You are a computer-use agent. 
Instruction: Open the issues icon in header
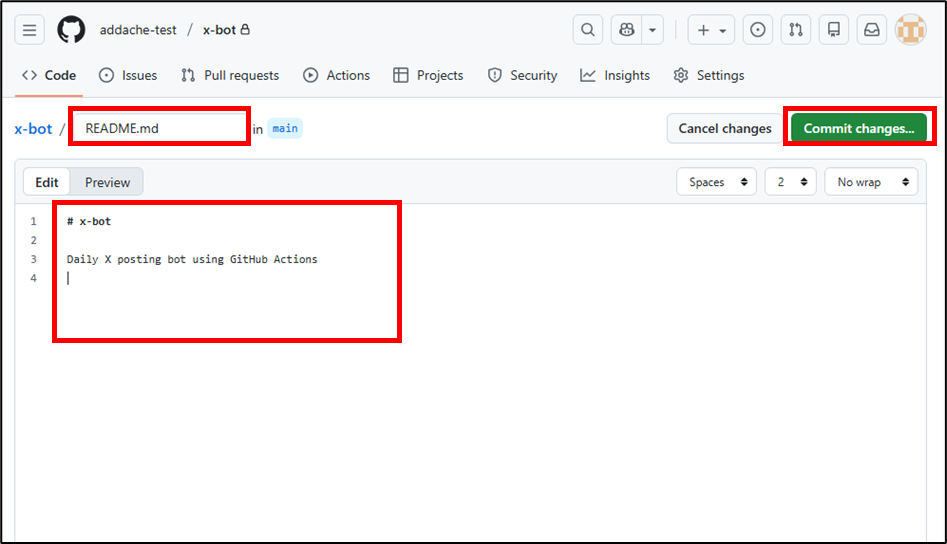pyautogui.click(x=759, y=30)
